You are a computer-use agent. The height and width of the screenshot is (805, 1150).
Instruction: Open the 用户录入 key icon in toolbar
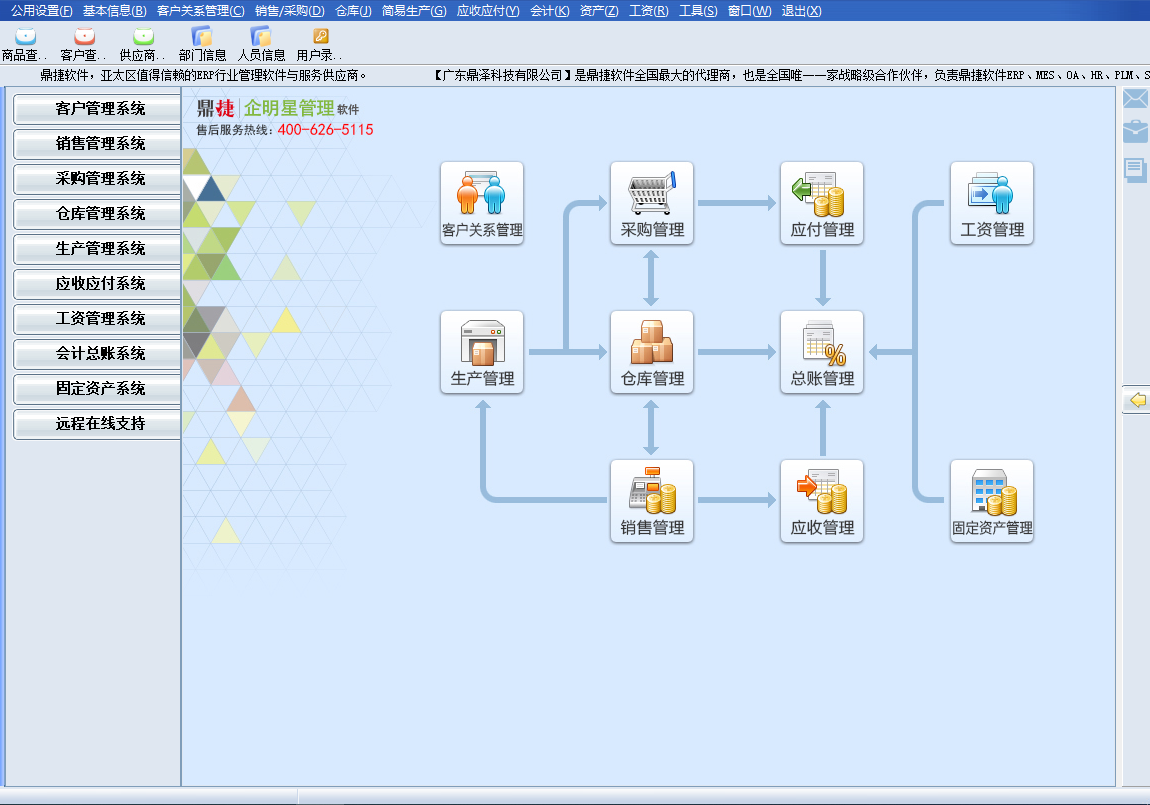[x=320, y=44]
